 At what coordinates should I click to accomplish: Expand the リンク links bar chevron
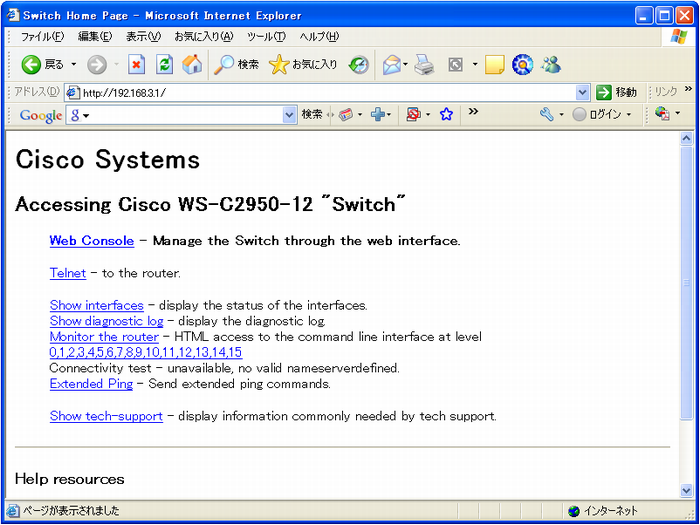[x=687, y=90]
